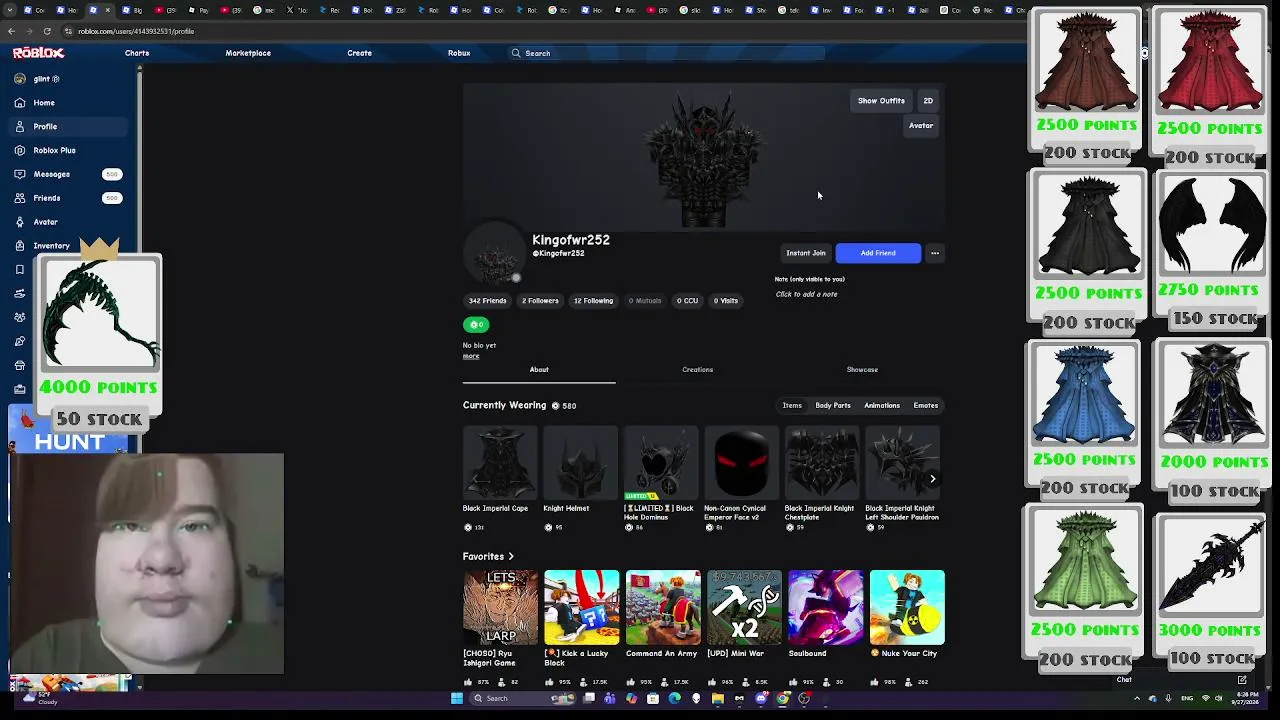Viewport: 1280px width, 720px height.
Task: Click the green Robux badge under the friend counts
Action: [x=476, y=324]
